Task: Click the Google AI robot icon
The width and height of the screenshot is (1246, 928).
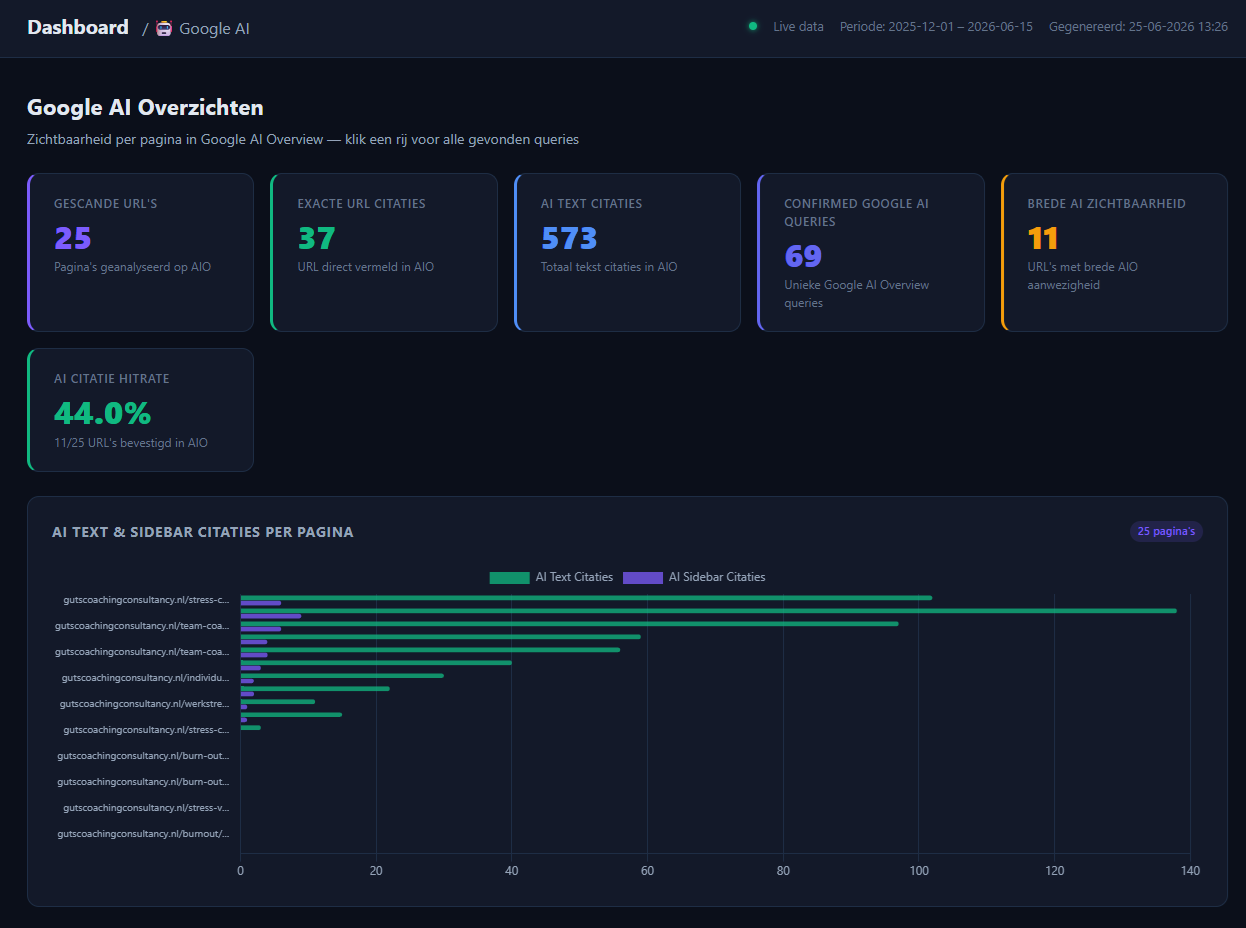Action: pyautogui.click(x=164, y=28)
